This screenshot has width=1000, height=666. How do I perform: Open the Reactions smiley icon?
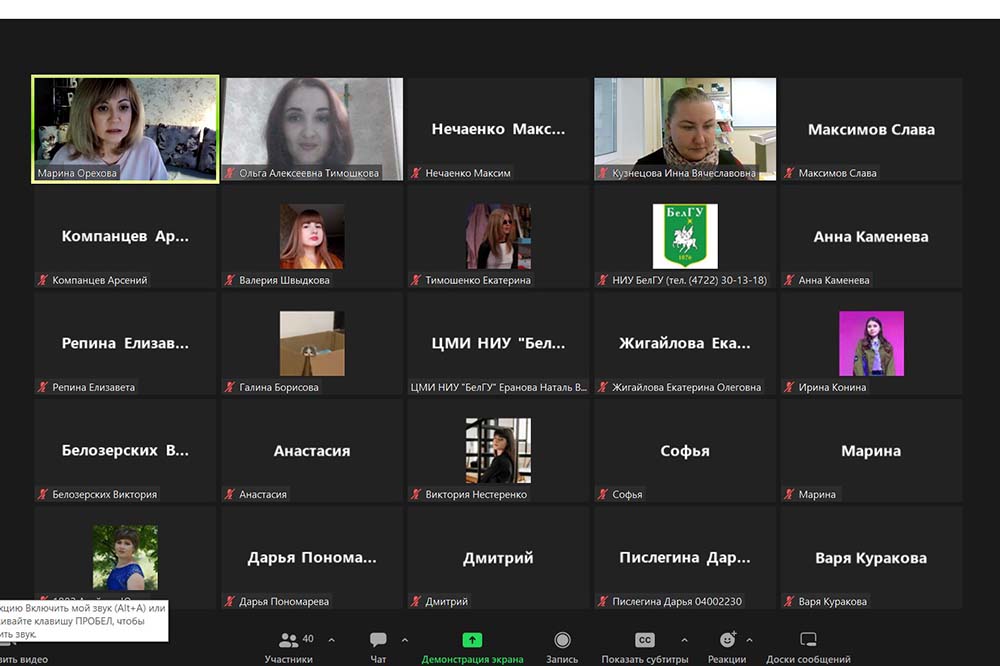pyautogui.click(x=727, y=639)
